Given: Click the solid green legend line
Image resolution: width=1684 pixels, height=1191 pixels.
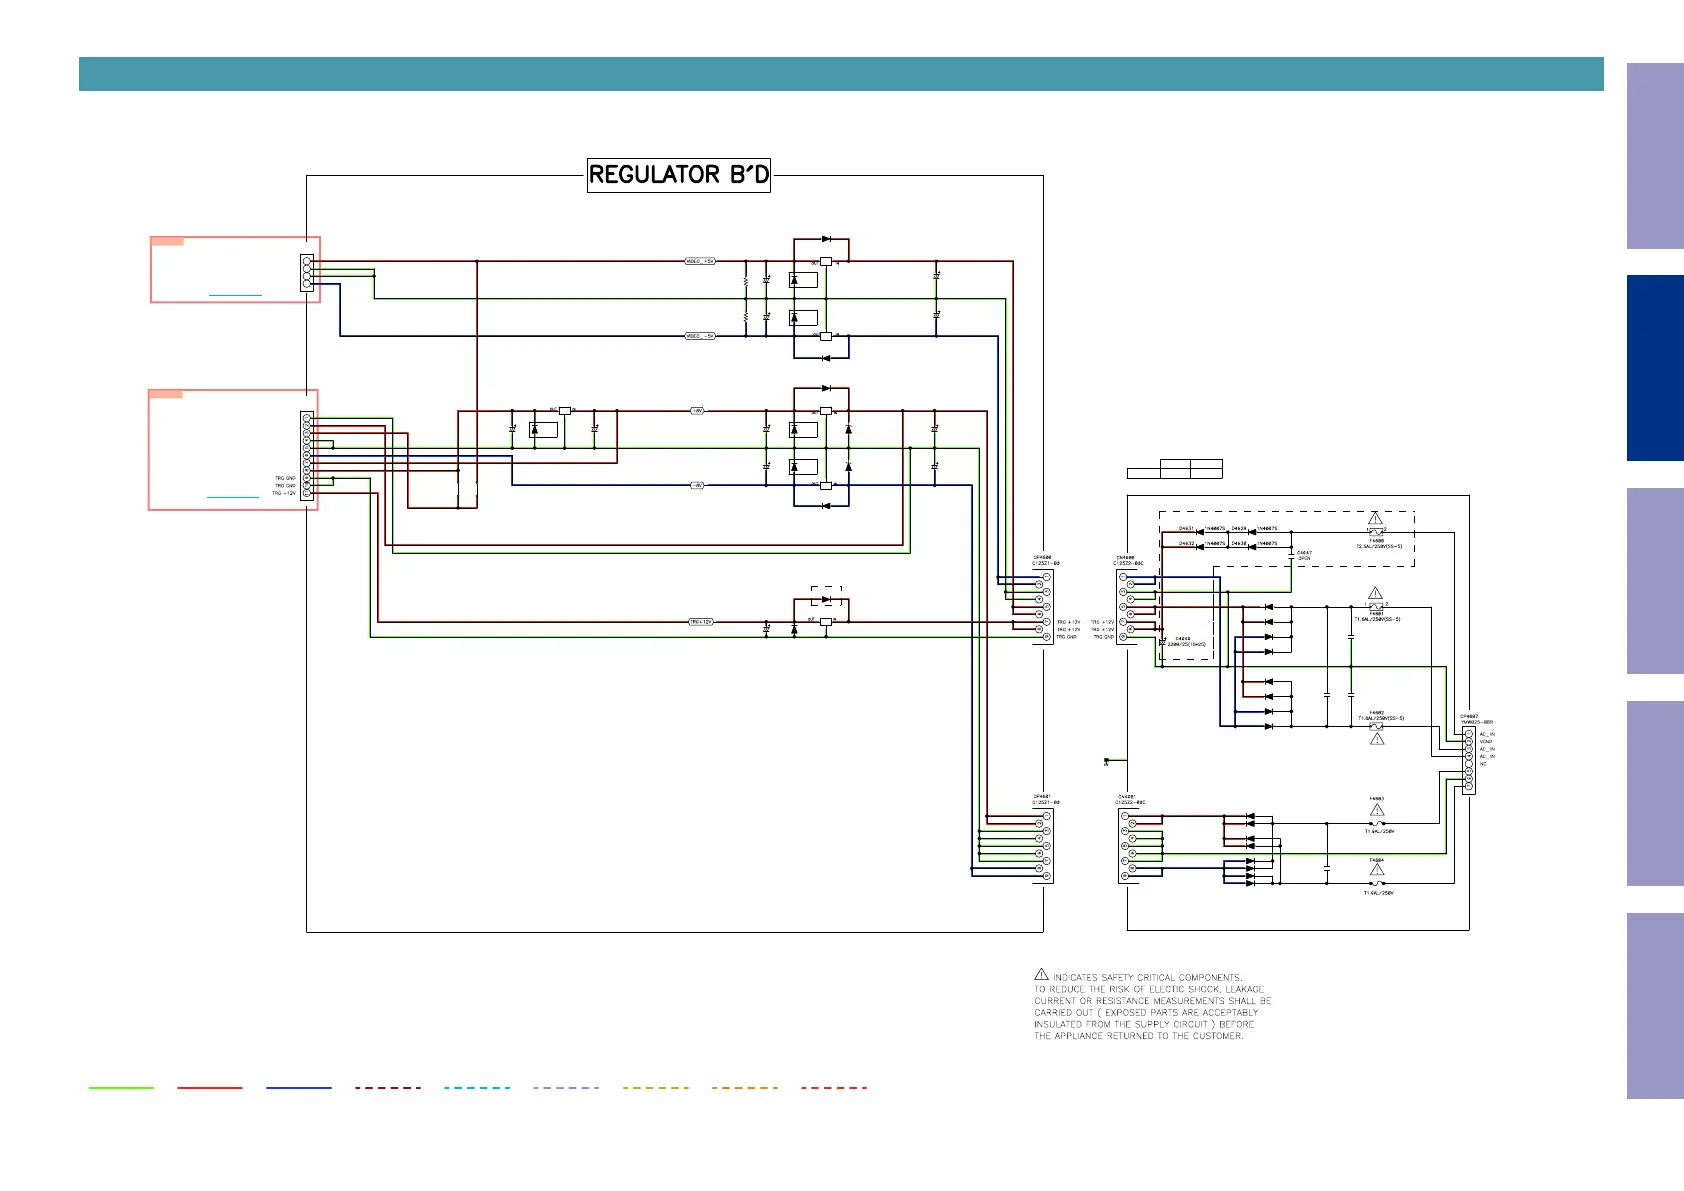Looking at the screenshot, I should (x=121, y=1087).
